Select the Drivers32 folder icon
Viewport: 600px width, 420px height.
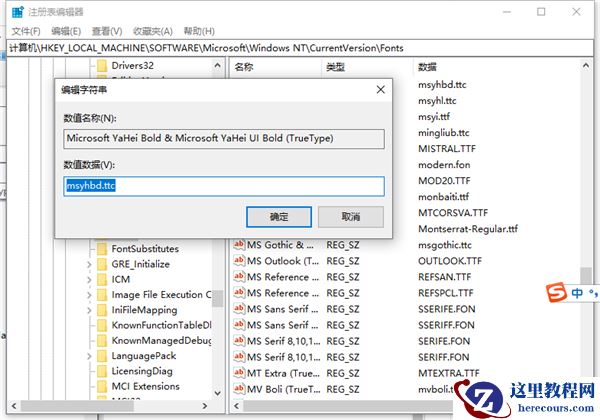pyautogui.click(x=102, y=66)
